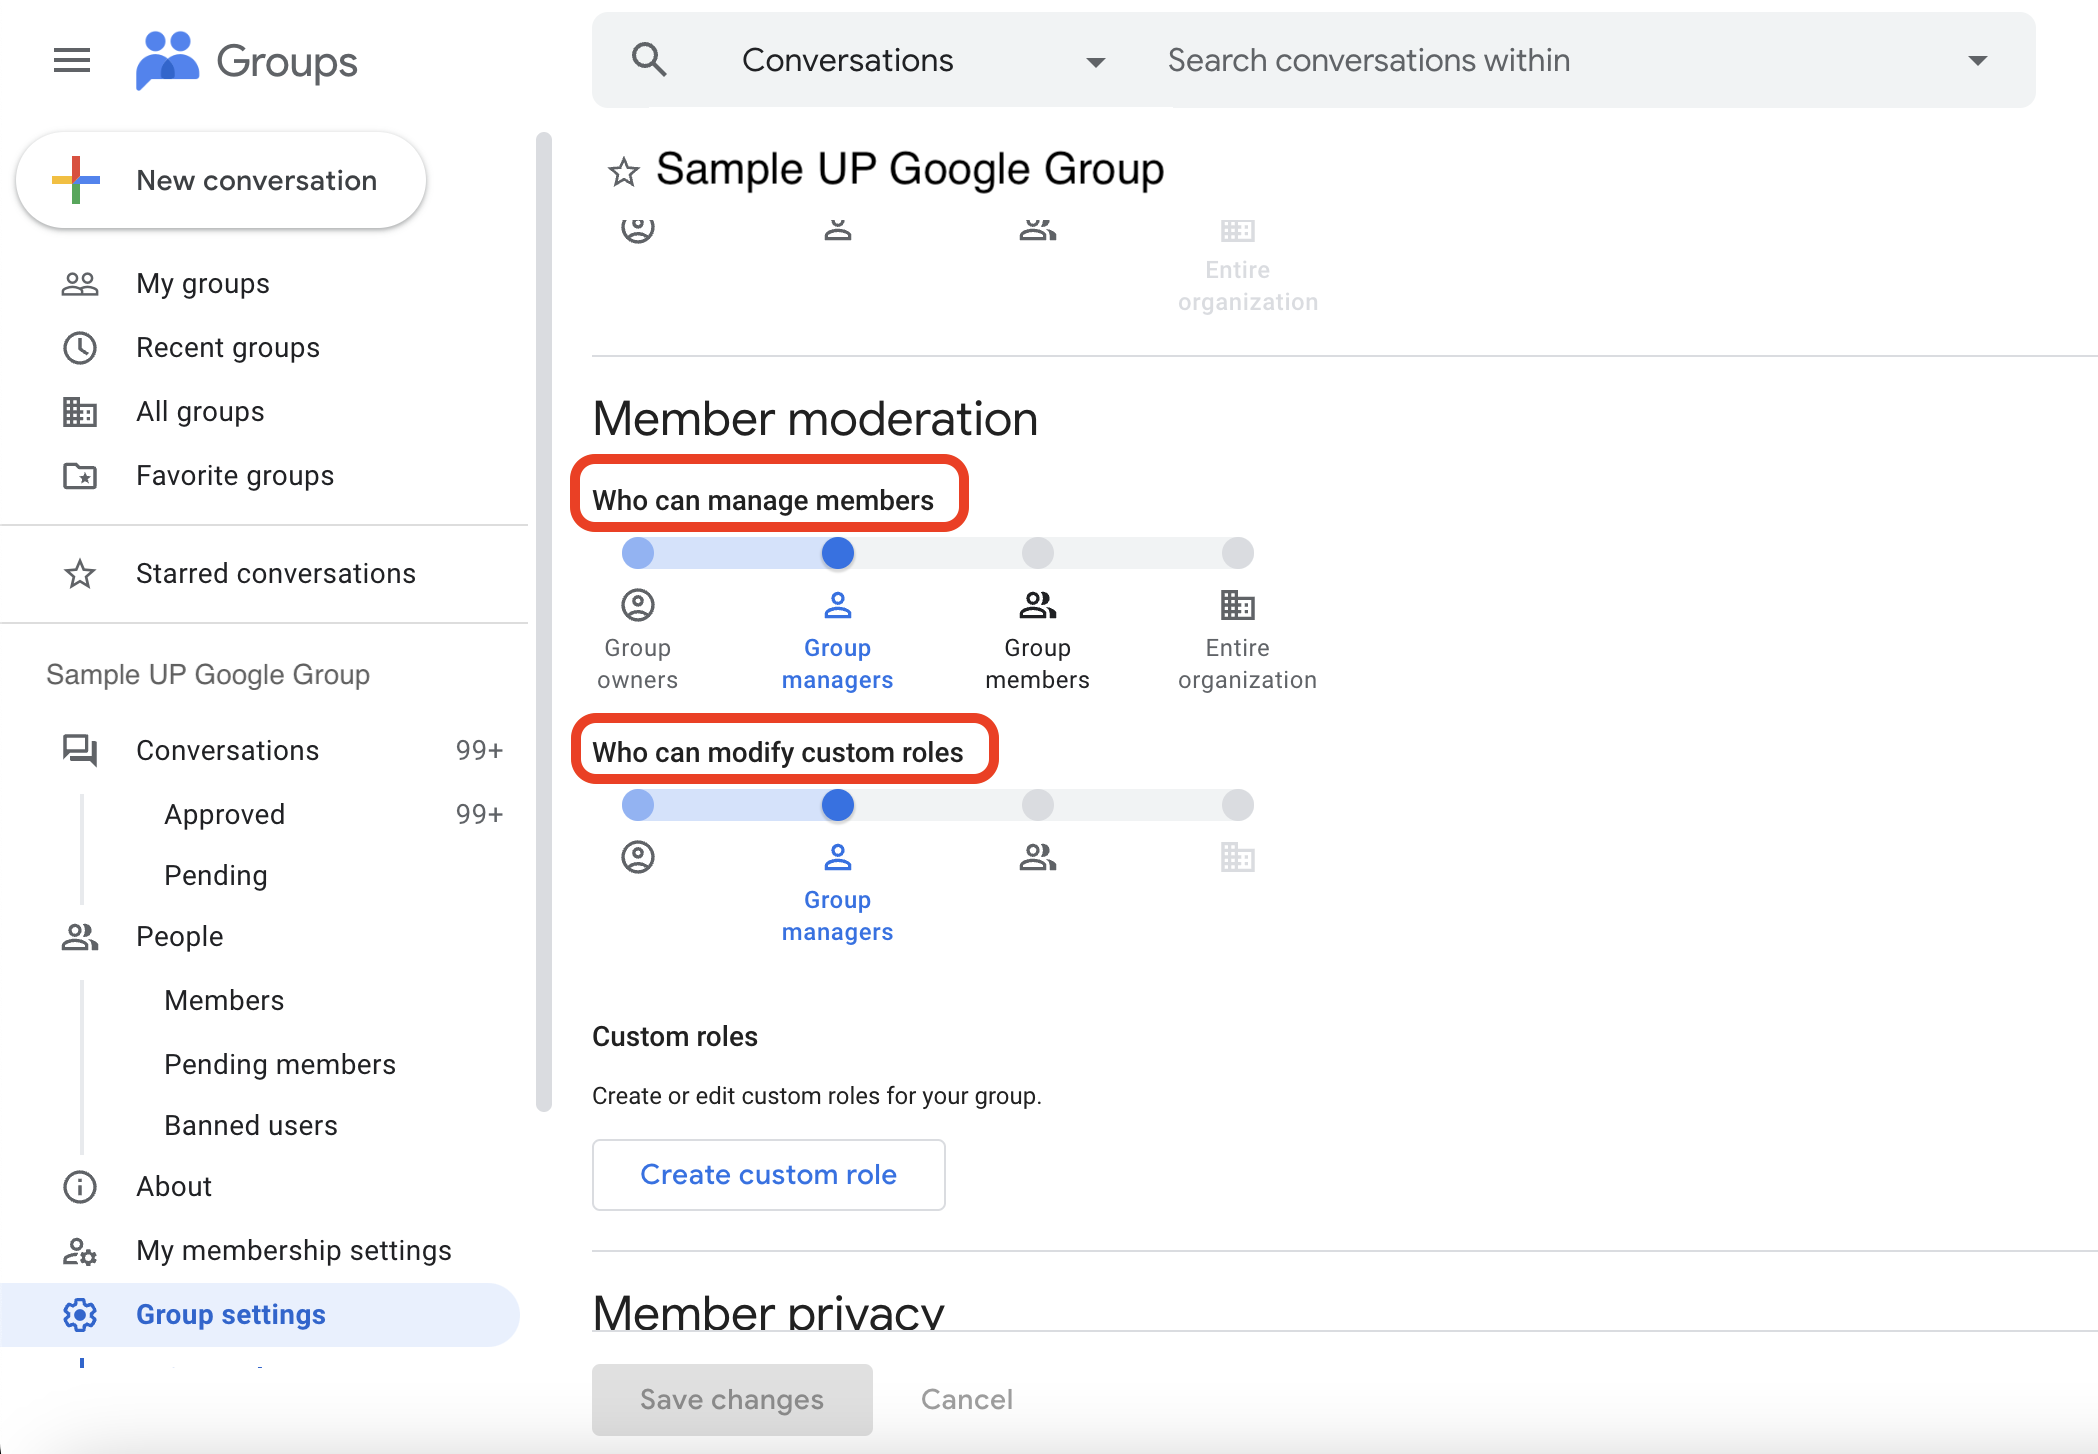This screenshot has height=1454, width=2098.
Task: Click the All groups building icon
Action: [80, 412]
